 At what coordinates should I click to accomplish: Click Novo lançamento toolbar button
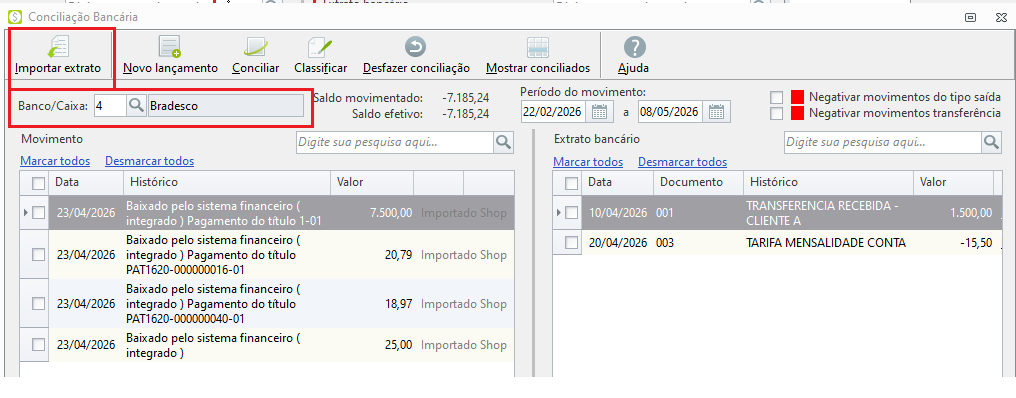170,54
